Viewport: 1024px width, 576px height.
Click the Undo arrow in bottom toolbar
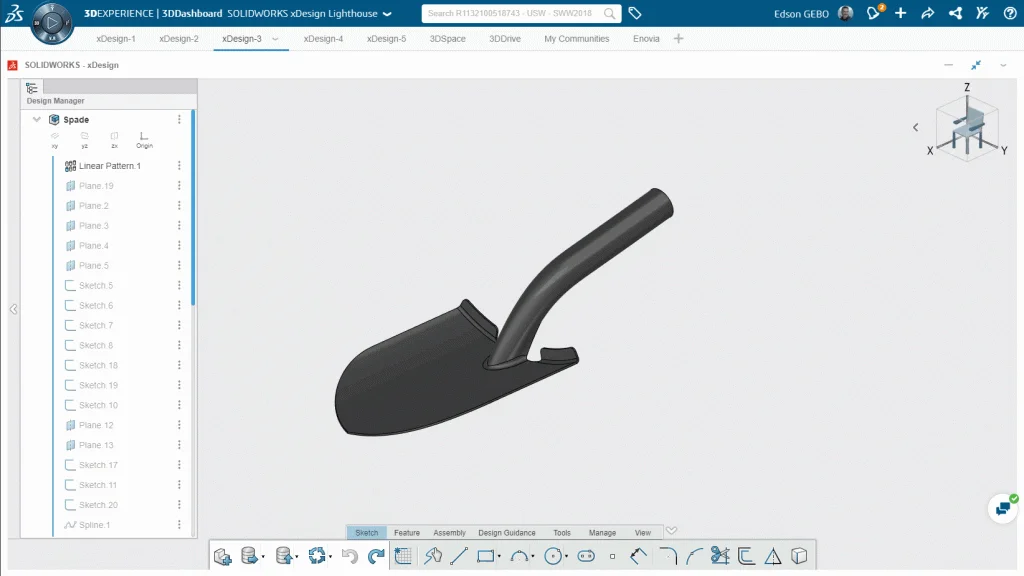click(350, 556)
